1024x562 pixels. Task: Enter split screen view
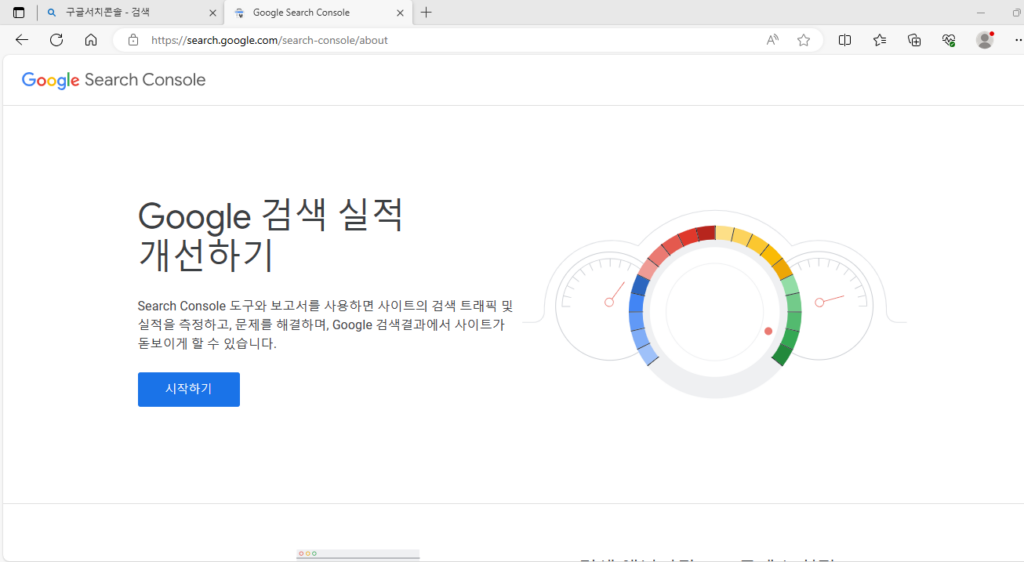[x=844, y=40]
